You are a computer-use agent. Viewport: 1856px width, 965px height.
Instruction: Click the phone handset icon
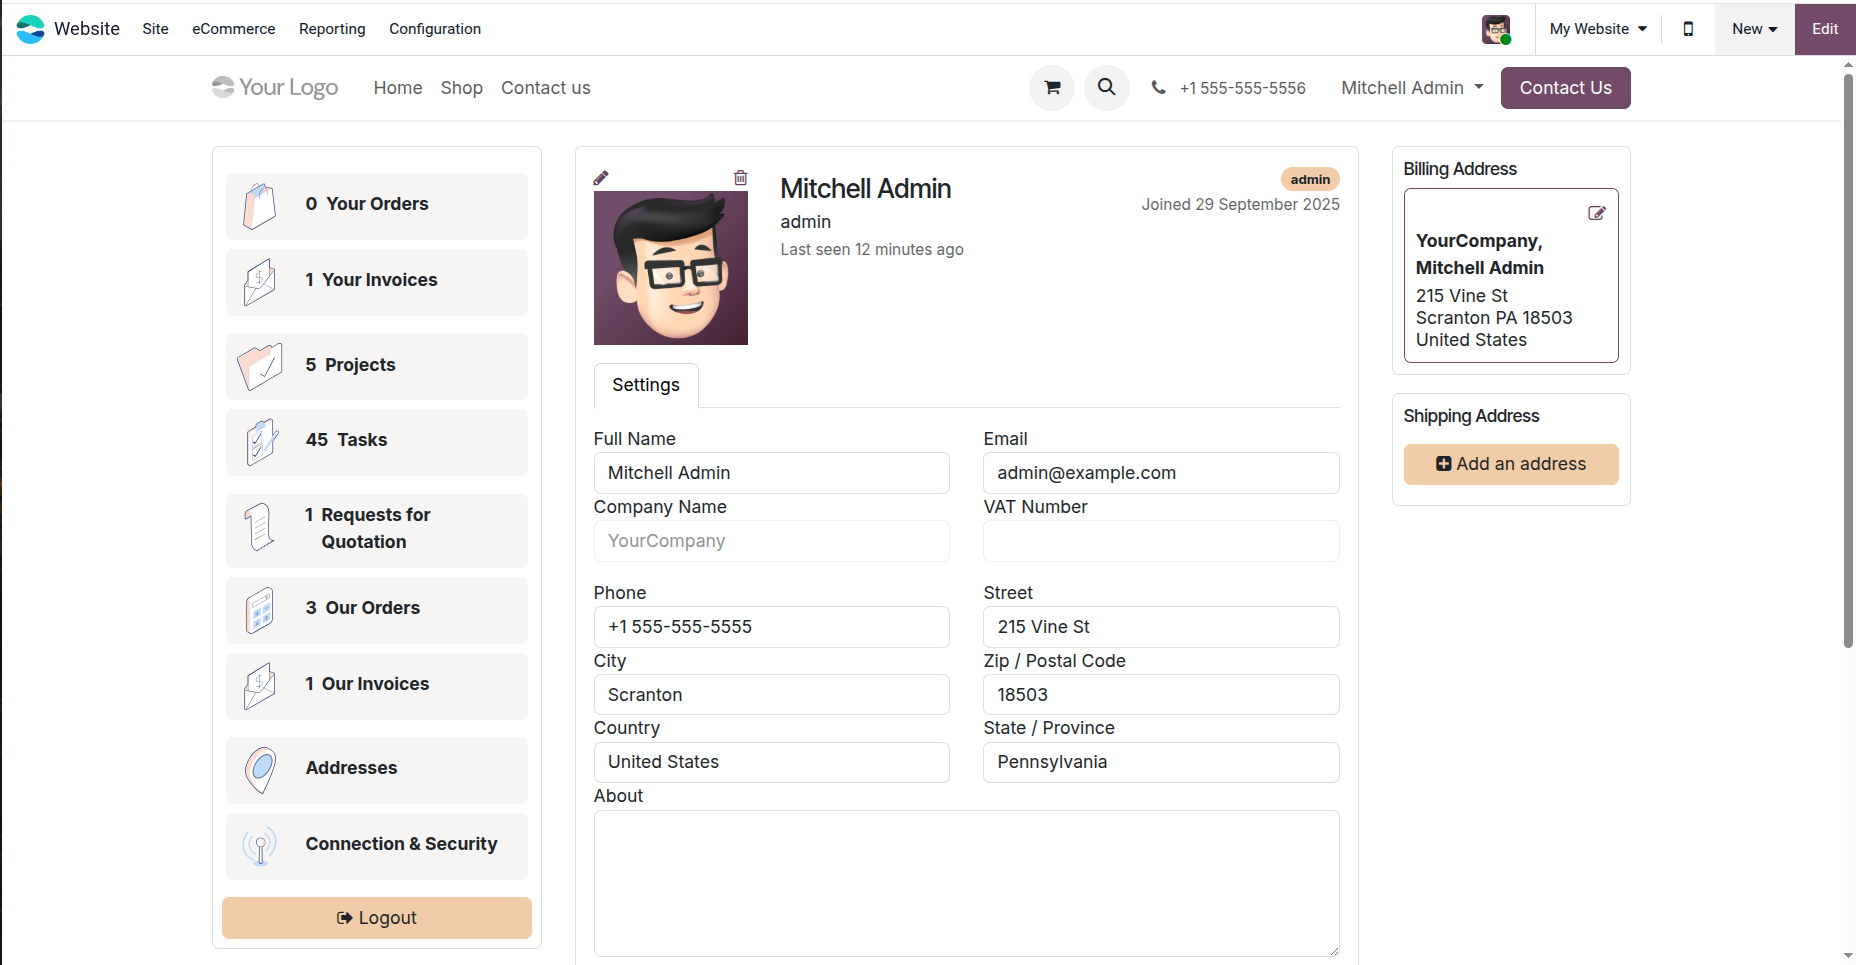pyautogui.click(x=1158, y=88)
